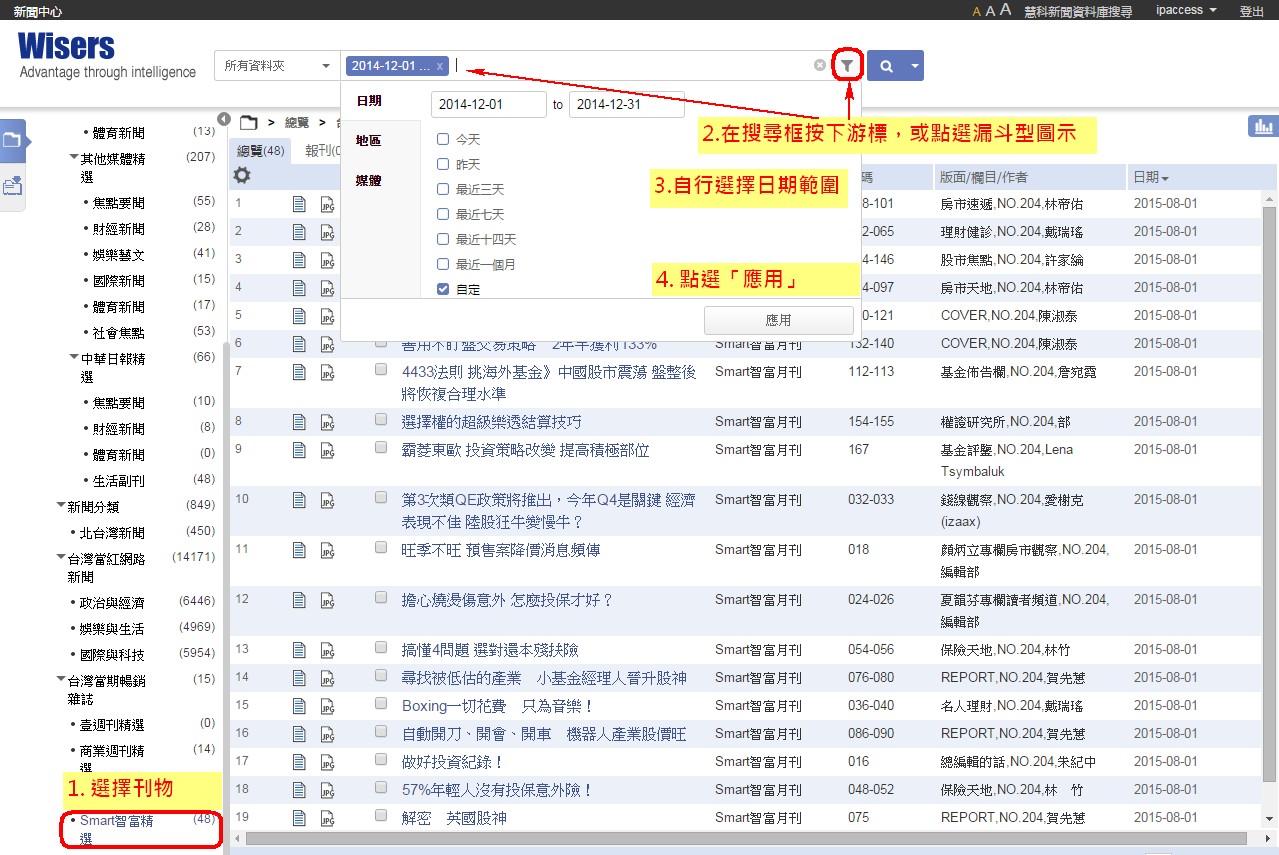Viewport: 1279px width, 855px height.
Task: Select the 媒體 filter tab
Action: [x=369, y=181]
